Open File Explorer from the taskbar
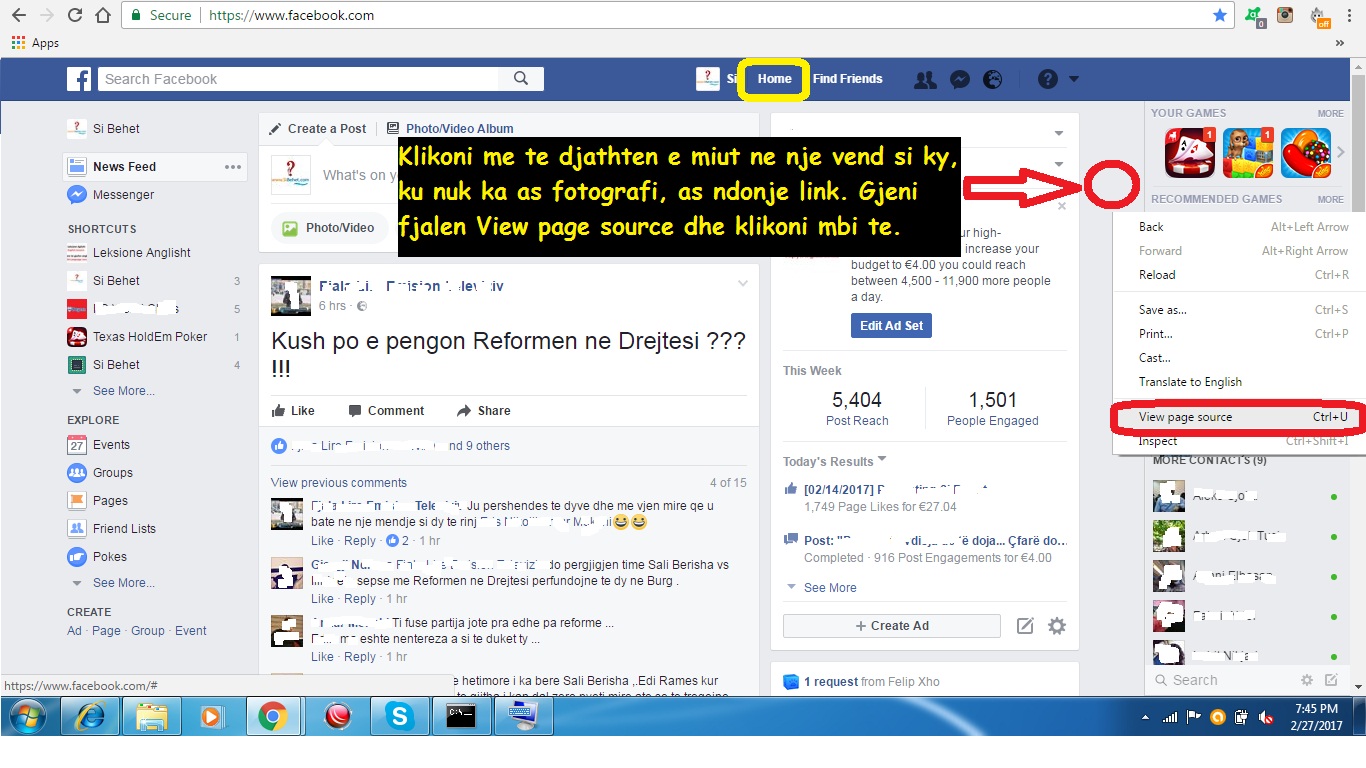Image resolution: width=1366 pixels, height=768 pixels. coord(151,716)
